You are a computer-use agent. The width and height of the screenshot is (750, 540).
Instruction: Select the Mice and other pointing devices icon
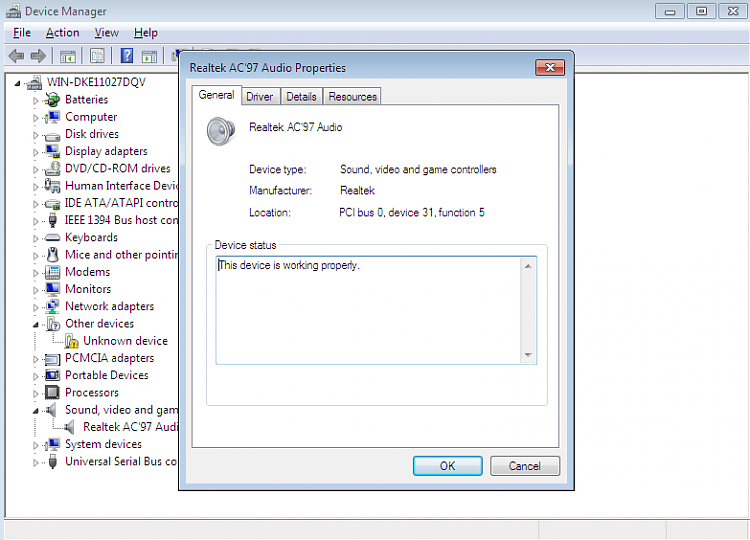(x=53, y=254)
